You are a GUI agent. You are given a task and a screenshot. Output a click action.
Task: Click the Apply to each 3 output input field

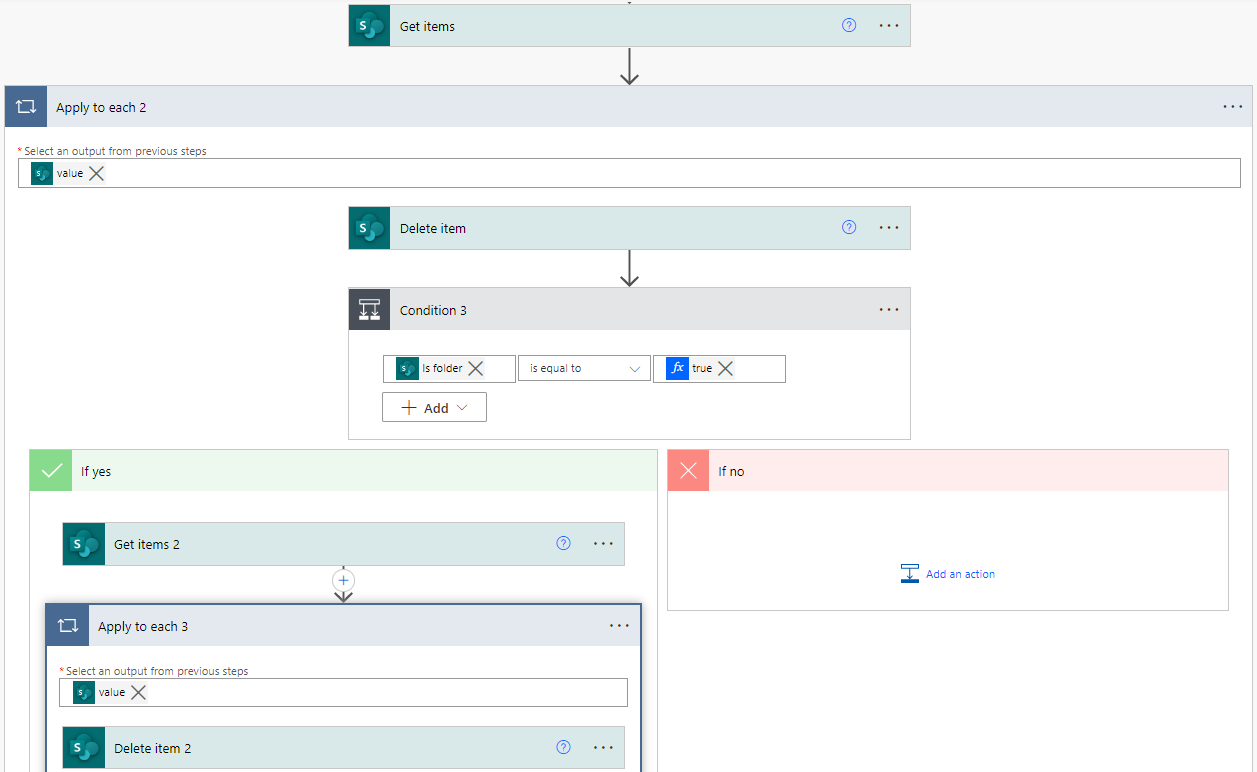pyautogui.click(x=343, y=692)
